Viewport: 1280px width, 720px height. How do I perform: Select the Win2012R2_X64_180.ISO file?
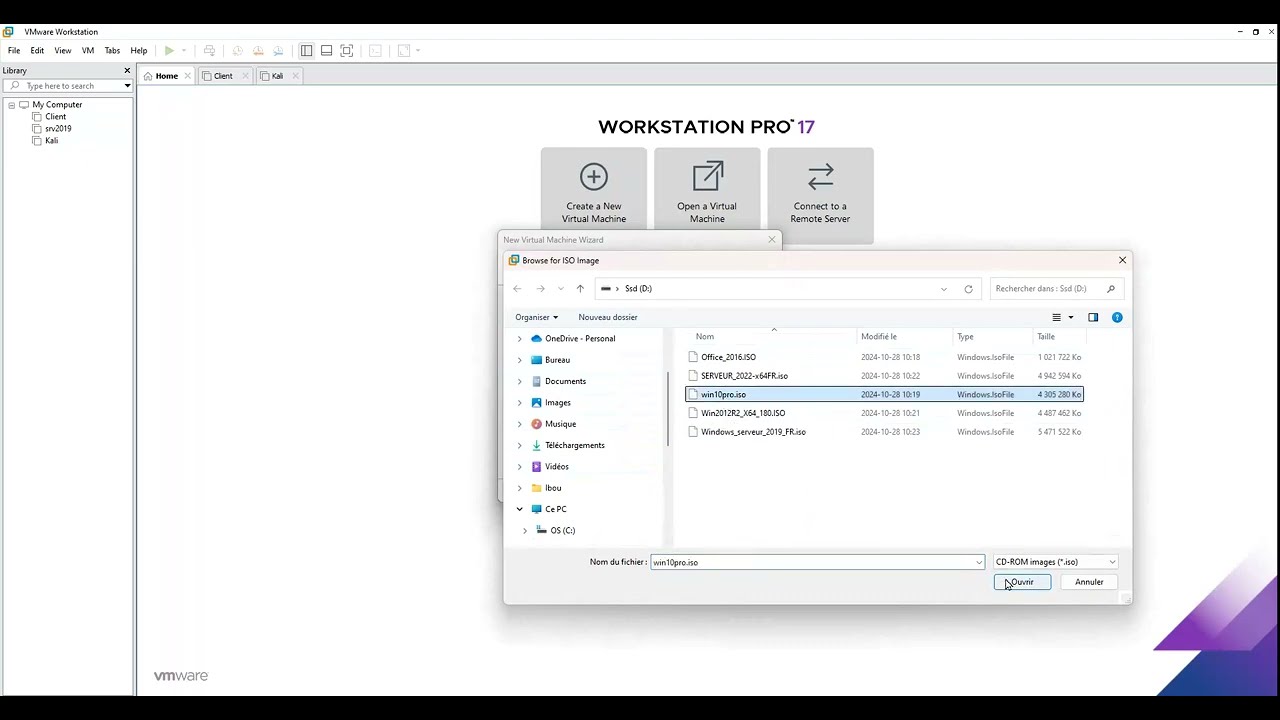884,413
